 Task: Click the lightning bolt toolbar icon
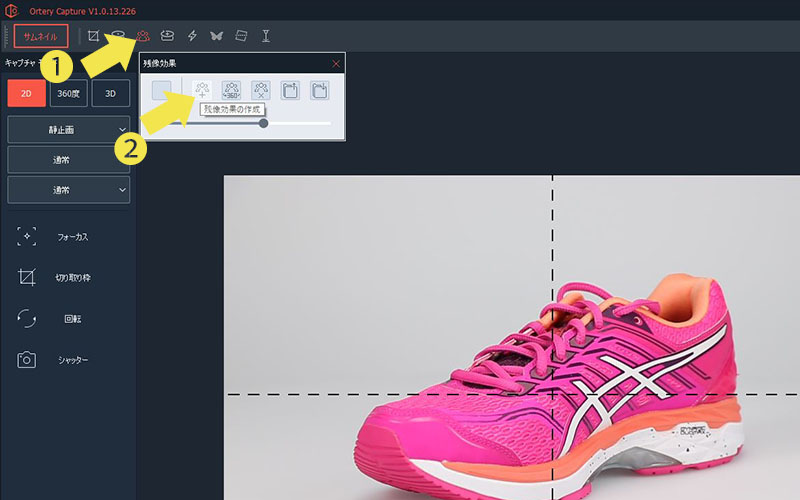192,36
